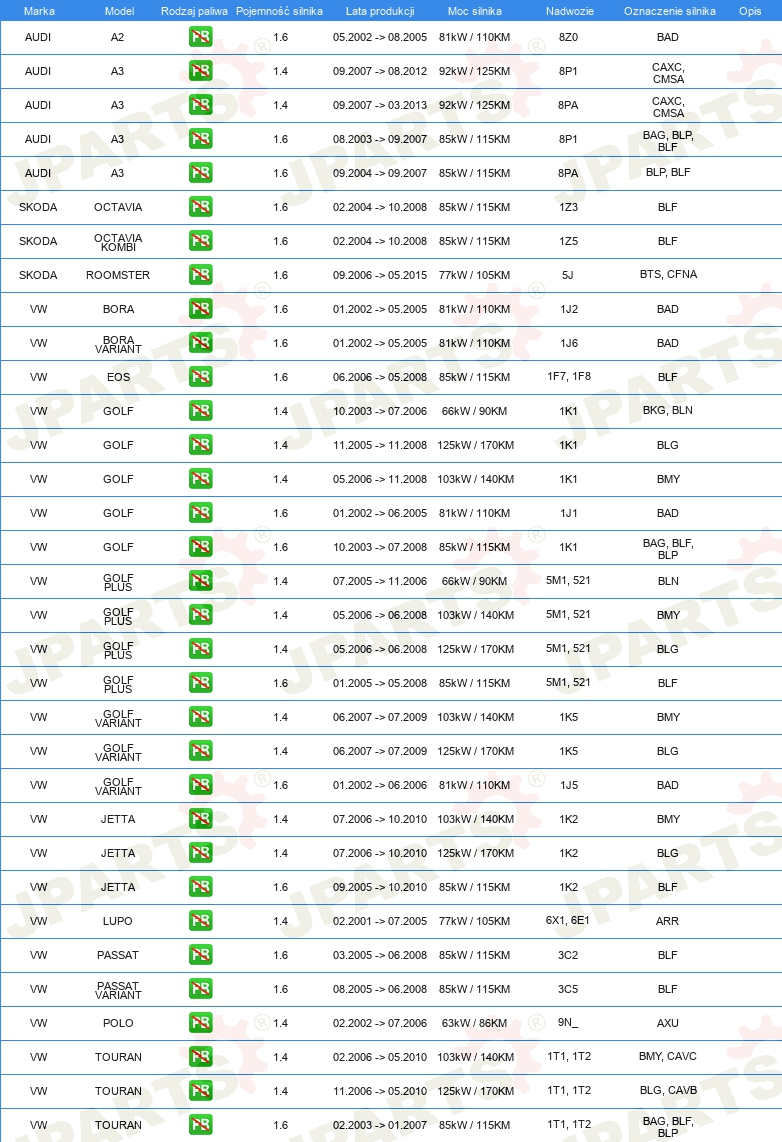Click the 'Oznaczenie silnika' column header
Image resolution: width=782 pixels, height=1142 pixels.
(670, 11)
